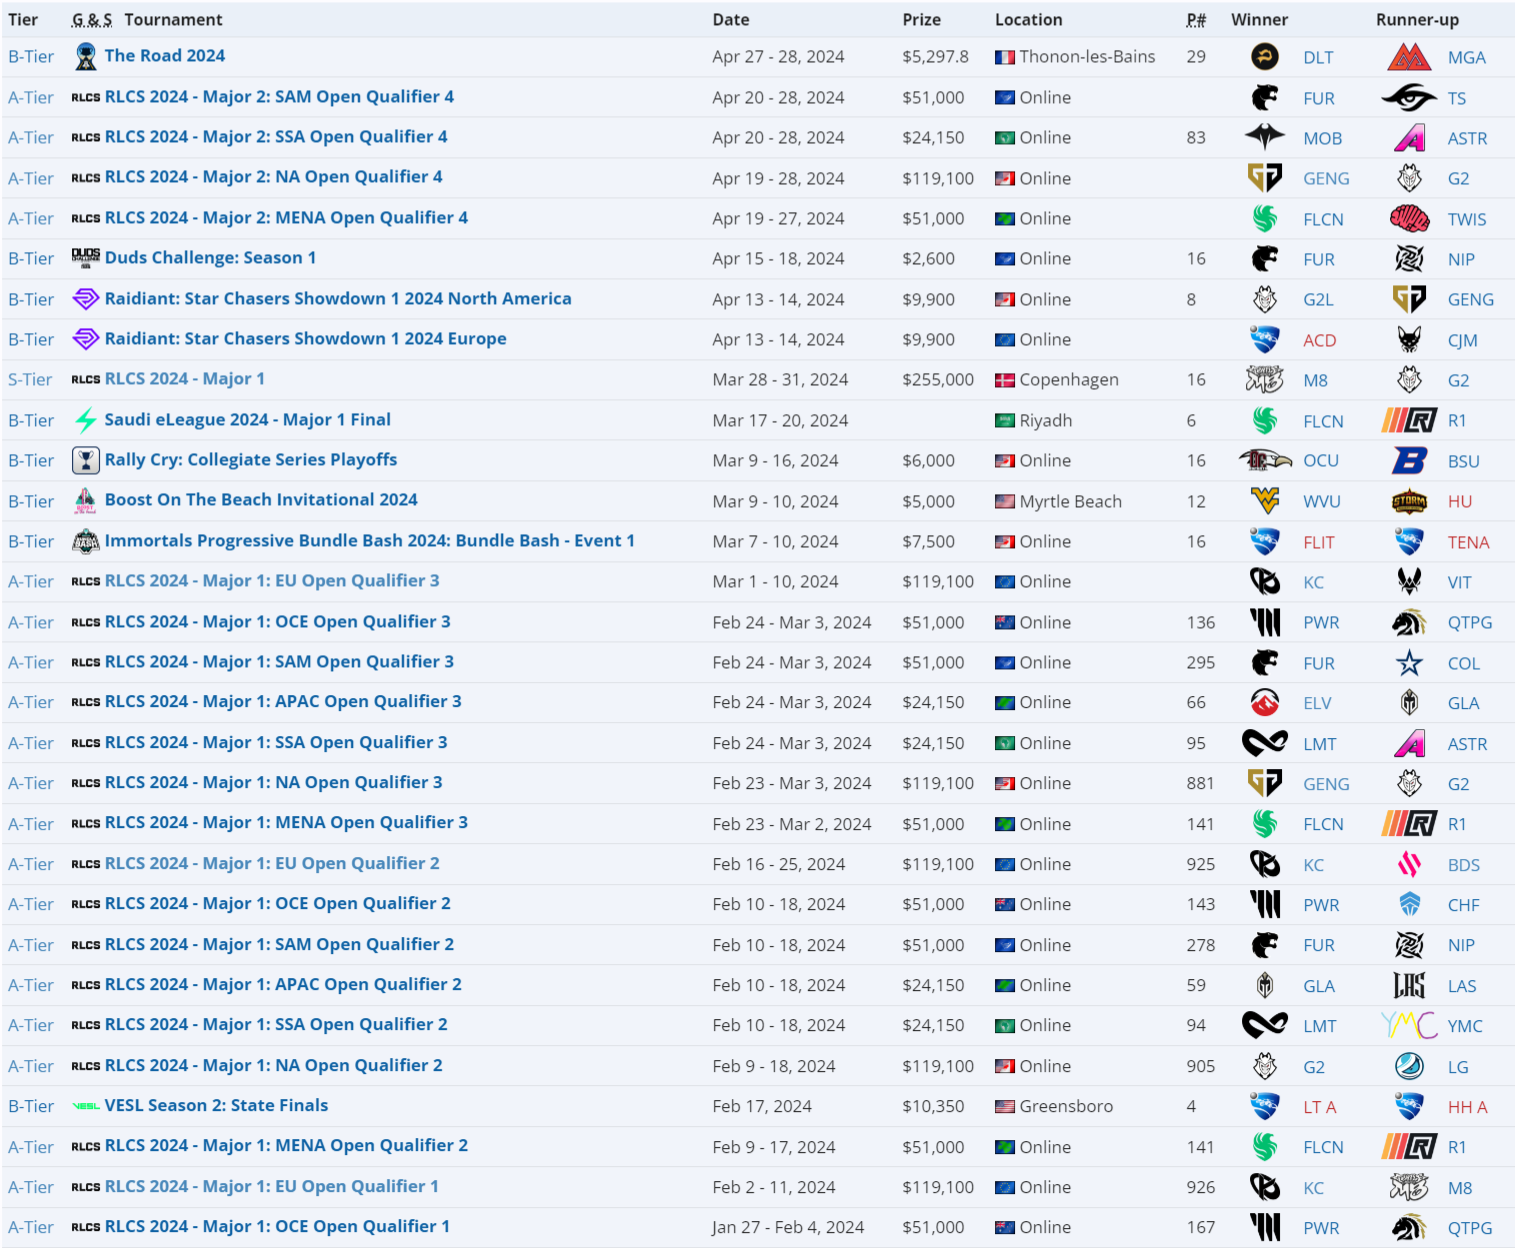Click the Runner-up column header
Image resolution: width=1515 pixels, height=1248 pixels.
pos(1417,20)
